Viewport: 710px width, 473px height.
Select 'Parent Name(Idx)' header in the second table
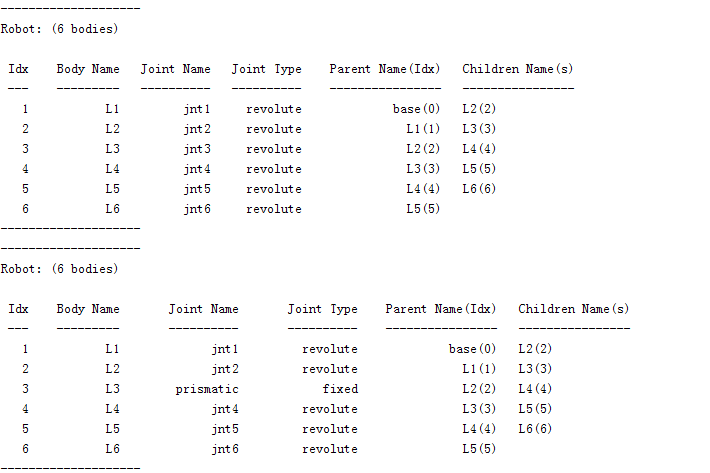[441, 309]
